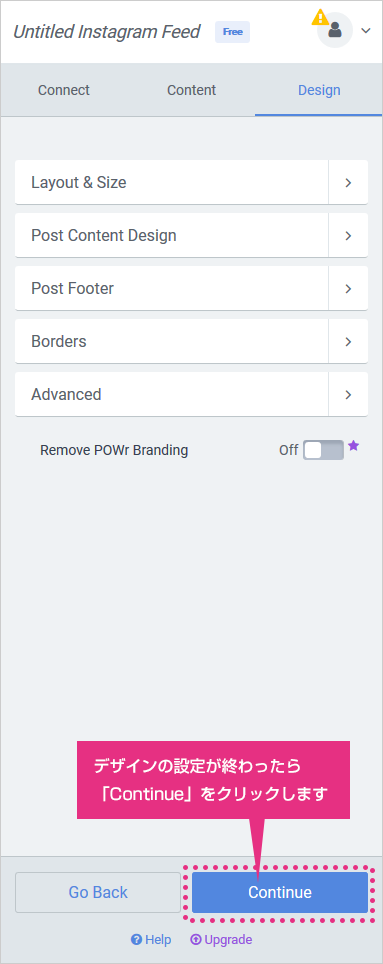Open the Layout & Size row label
The width and height of the screenshot is (383, 964).
pos(79,183)
